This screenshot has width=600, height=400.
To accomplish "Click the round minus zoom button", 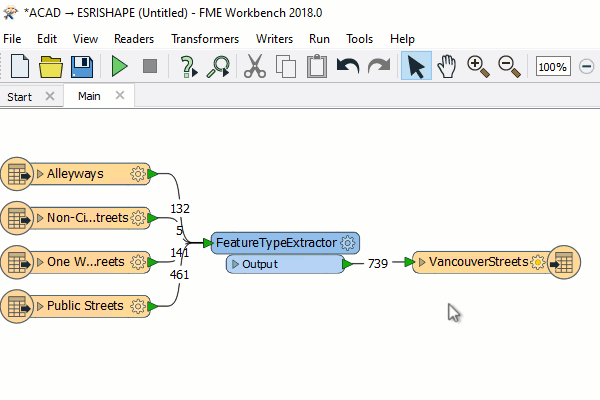I will 586,66.
